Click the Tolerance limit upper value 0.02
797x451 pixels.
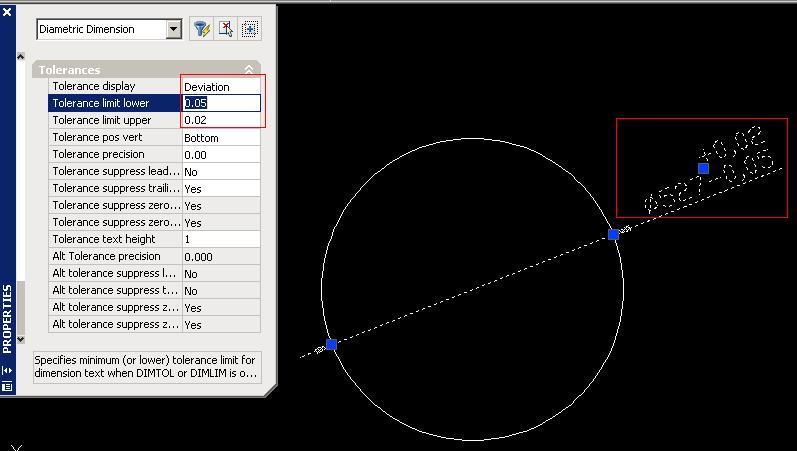(x=221, y=121)
